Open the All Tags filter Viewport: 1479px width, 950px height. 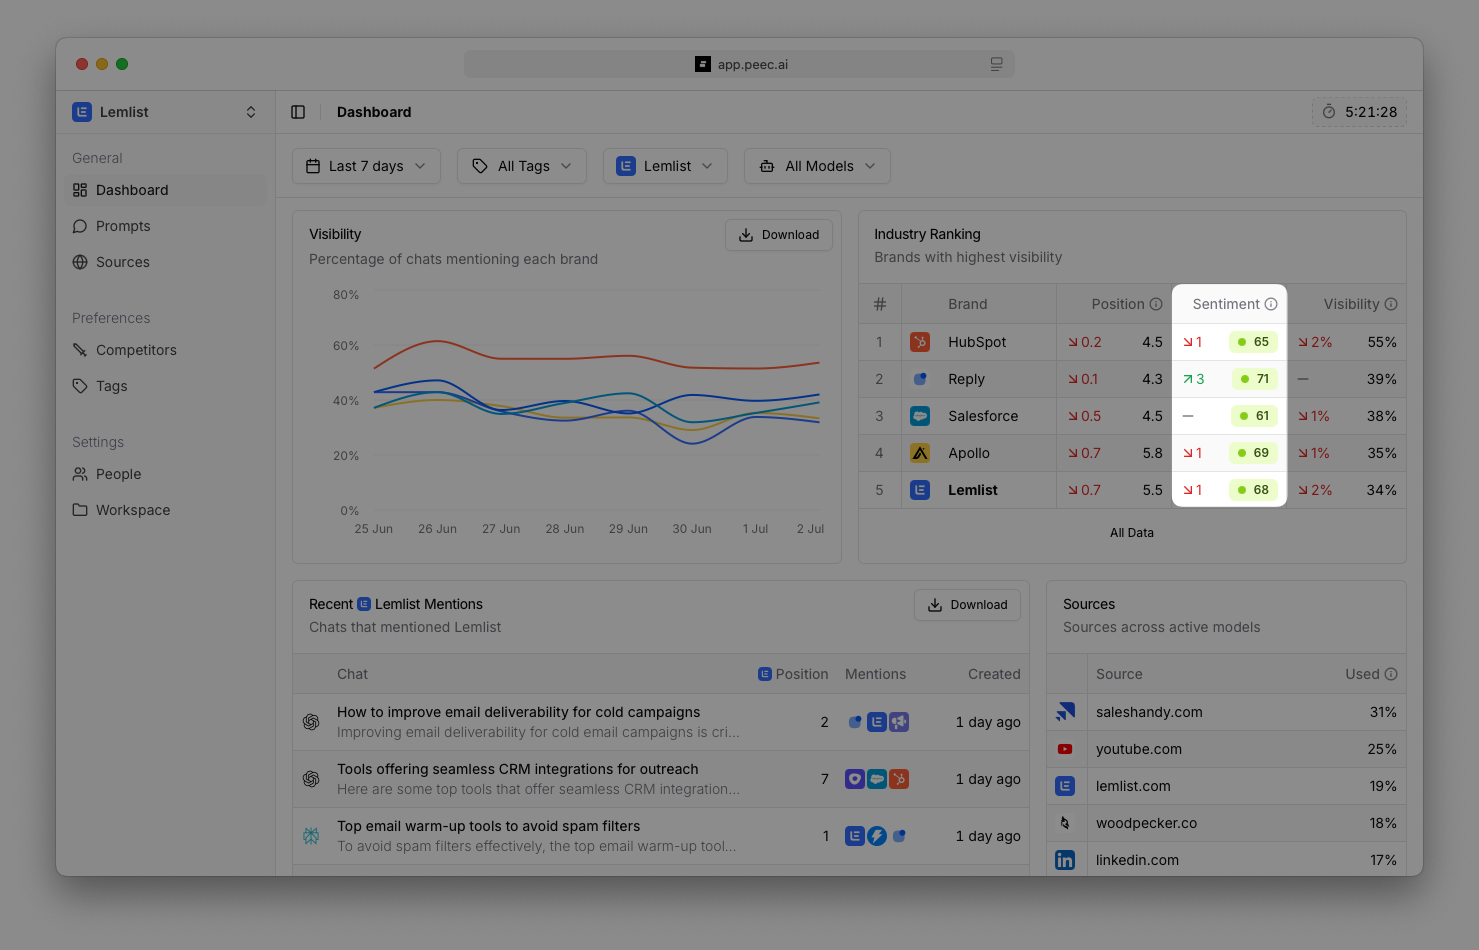(521, 165)
